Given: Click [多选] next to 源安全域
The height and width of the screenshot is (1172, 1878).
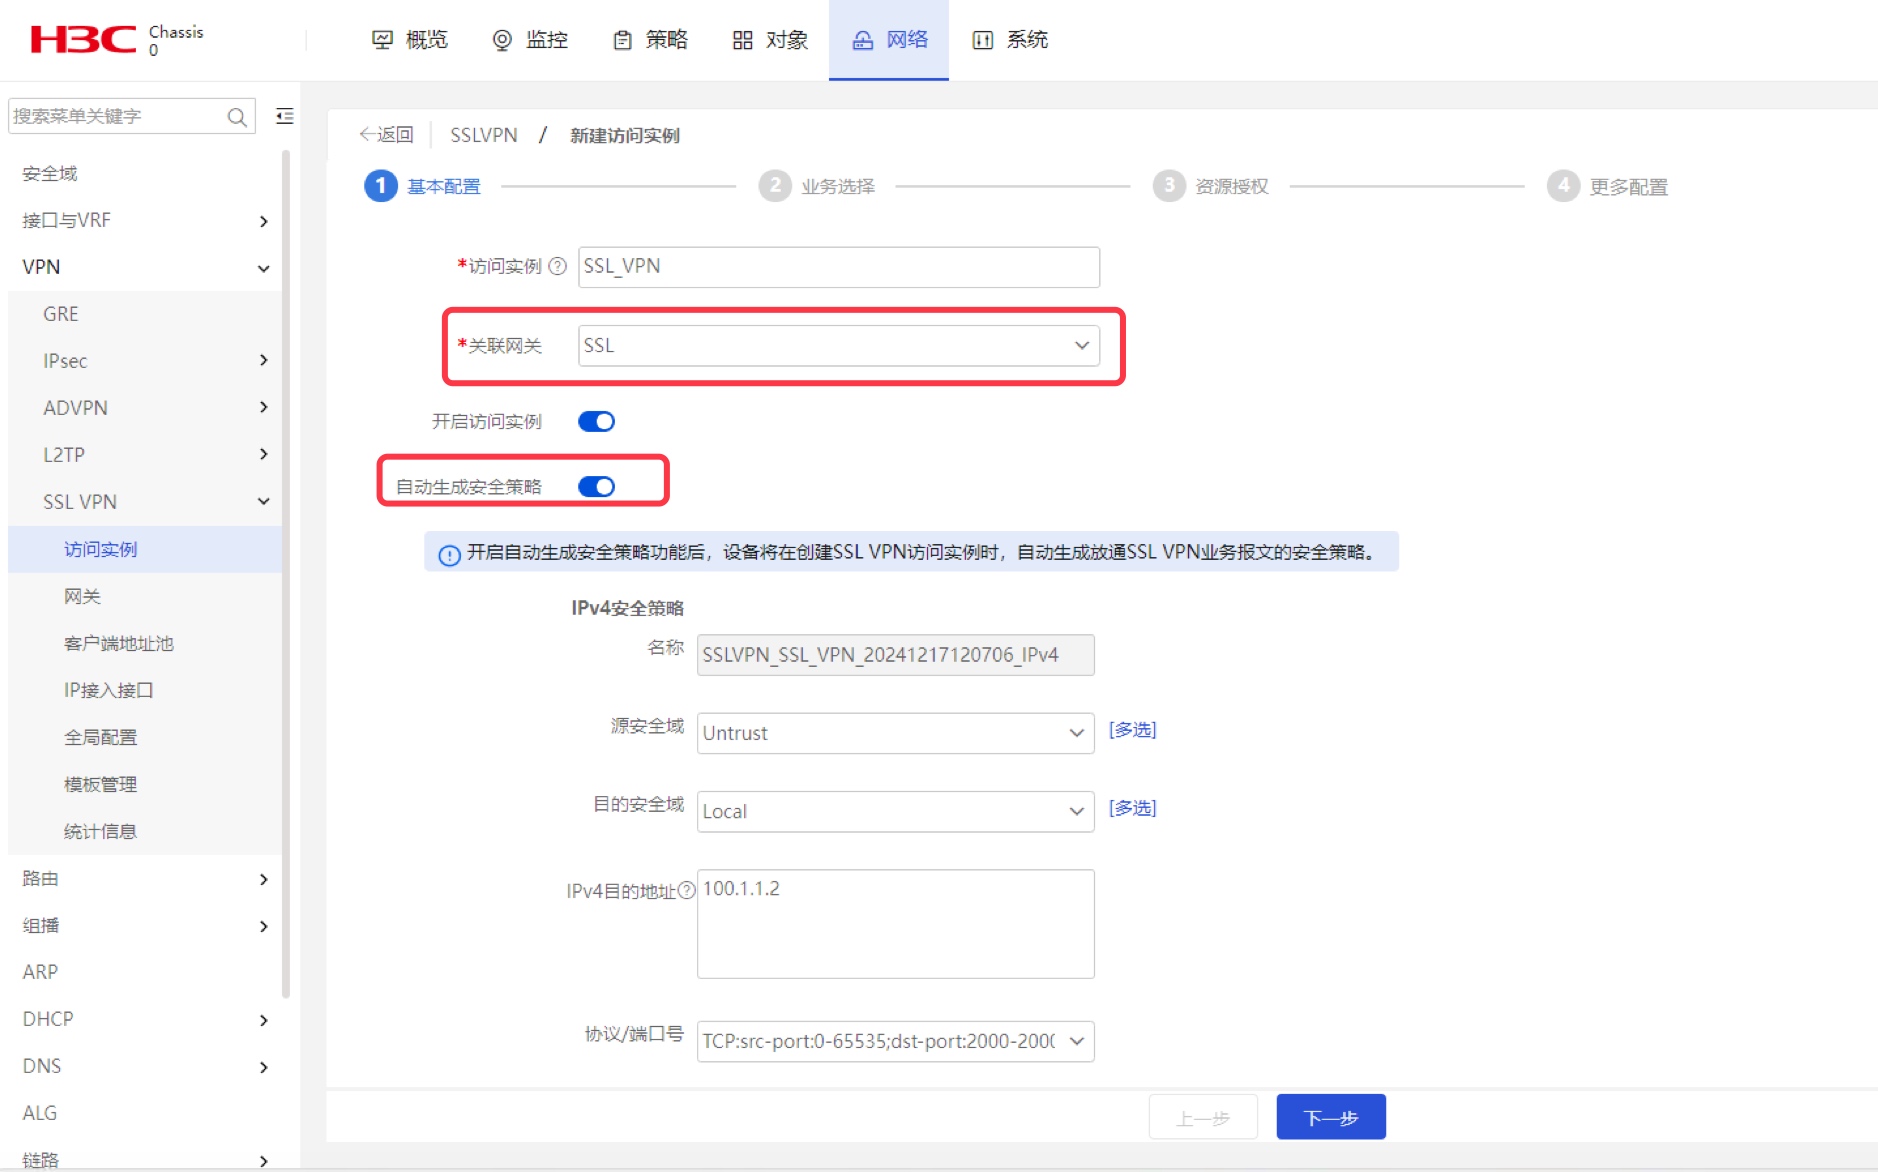Looking at the screenshot, I should 1132,730.
